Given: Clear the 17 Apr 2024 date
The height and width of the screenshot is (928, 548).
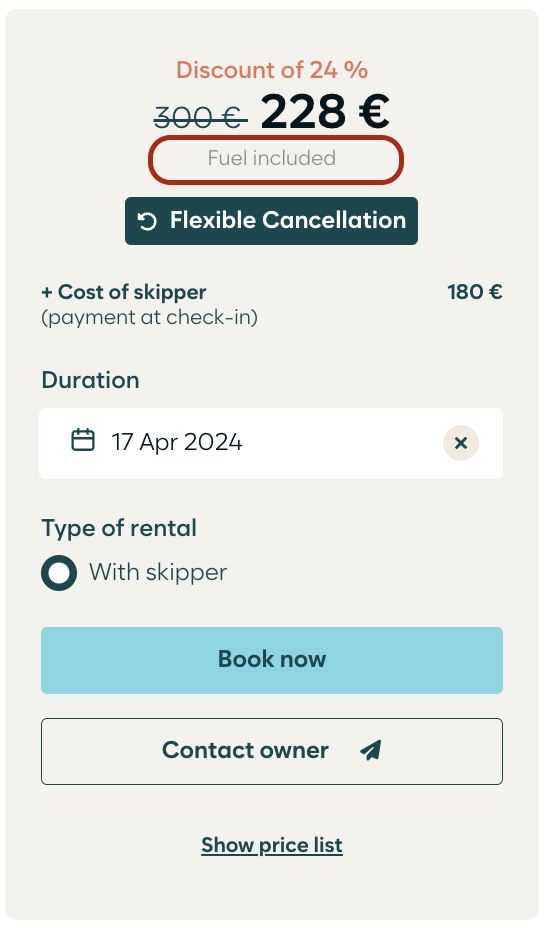Looking at the screenshot, I should pos(461,443).
